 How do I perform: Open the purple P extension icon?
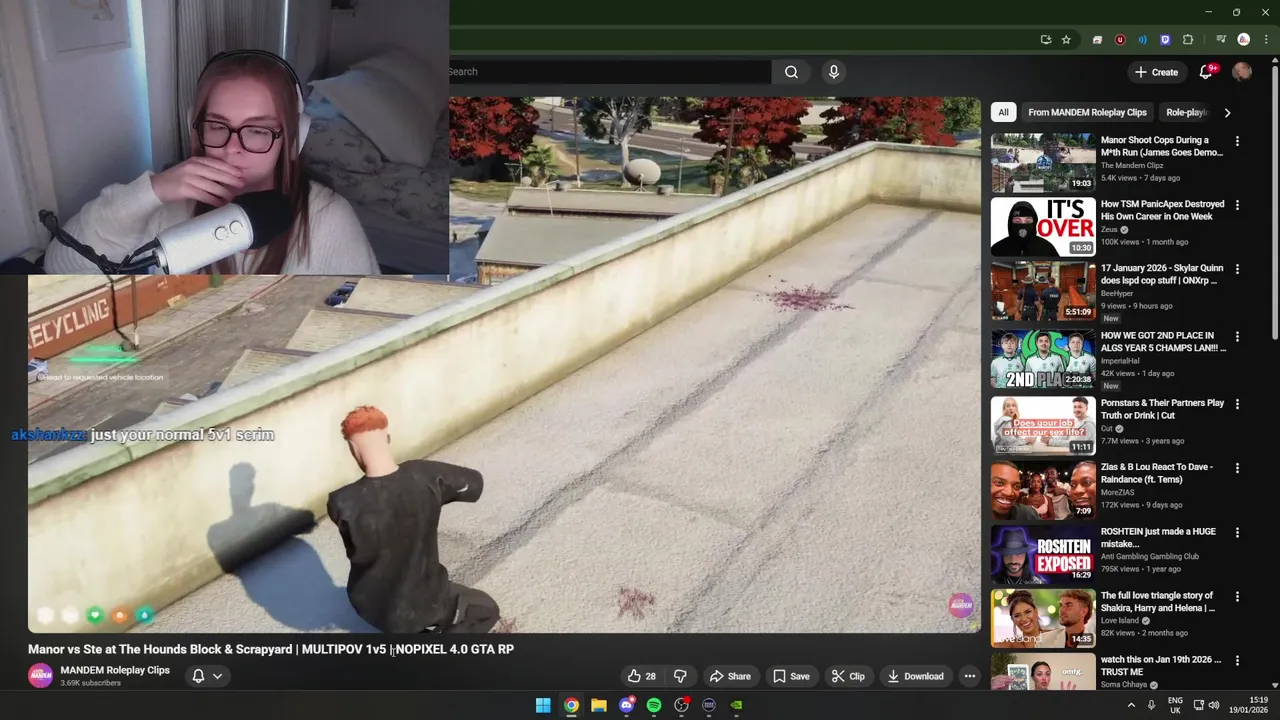tap(1165, 40)
